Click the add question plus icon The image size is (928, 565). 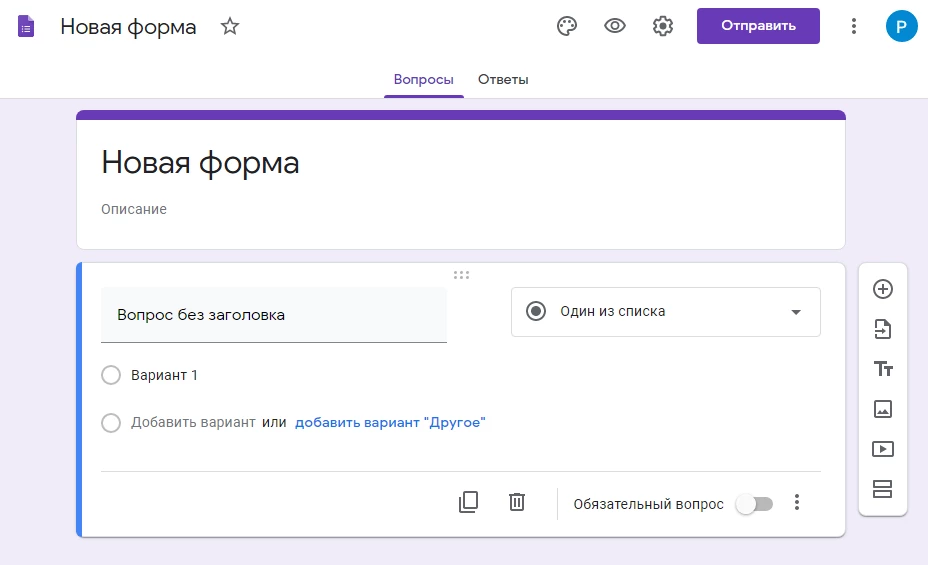pos(882,289)
